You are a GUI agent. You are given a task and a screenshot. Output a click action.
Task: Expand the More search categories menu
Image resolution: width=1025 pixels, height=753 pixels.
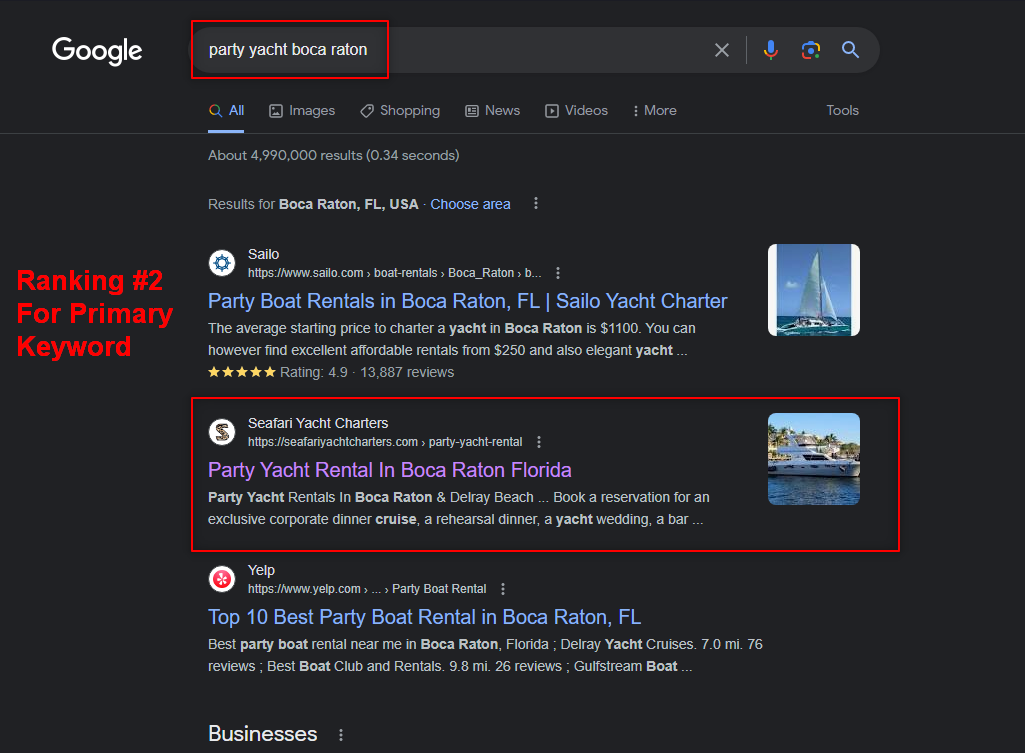coord(654,111)
